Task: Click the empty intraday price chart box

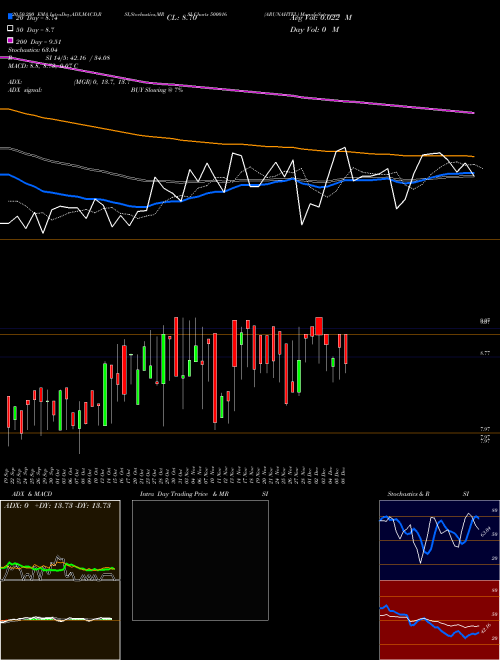Action: pos(200,560)
